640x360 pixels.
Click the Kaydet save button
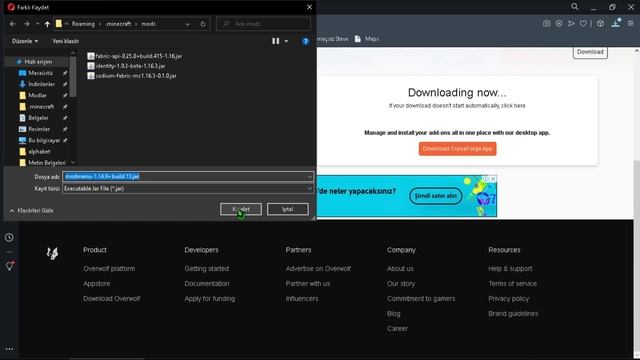pyautogui.click(x=241, y=209)
